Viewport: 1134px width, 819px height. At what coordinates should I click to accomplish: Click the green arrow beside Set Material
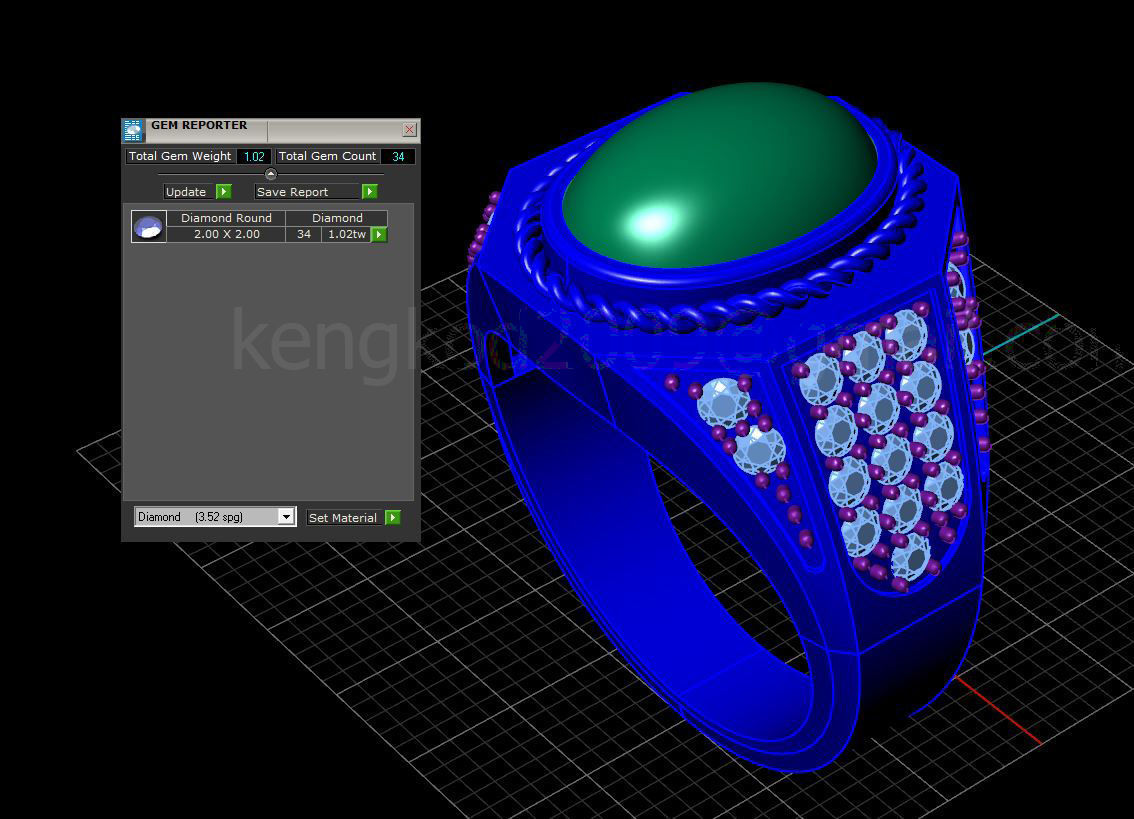click(x=393, y=518)
